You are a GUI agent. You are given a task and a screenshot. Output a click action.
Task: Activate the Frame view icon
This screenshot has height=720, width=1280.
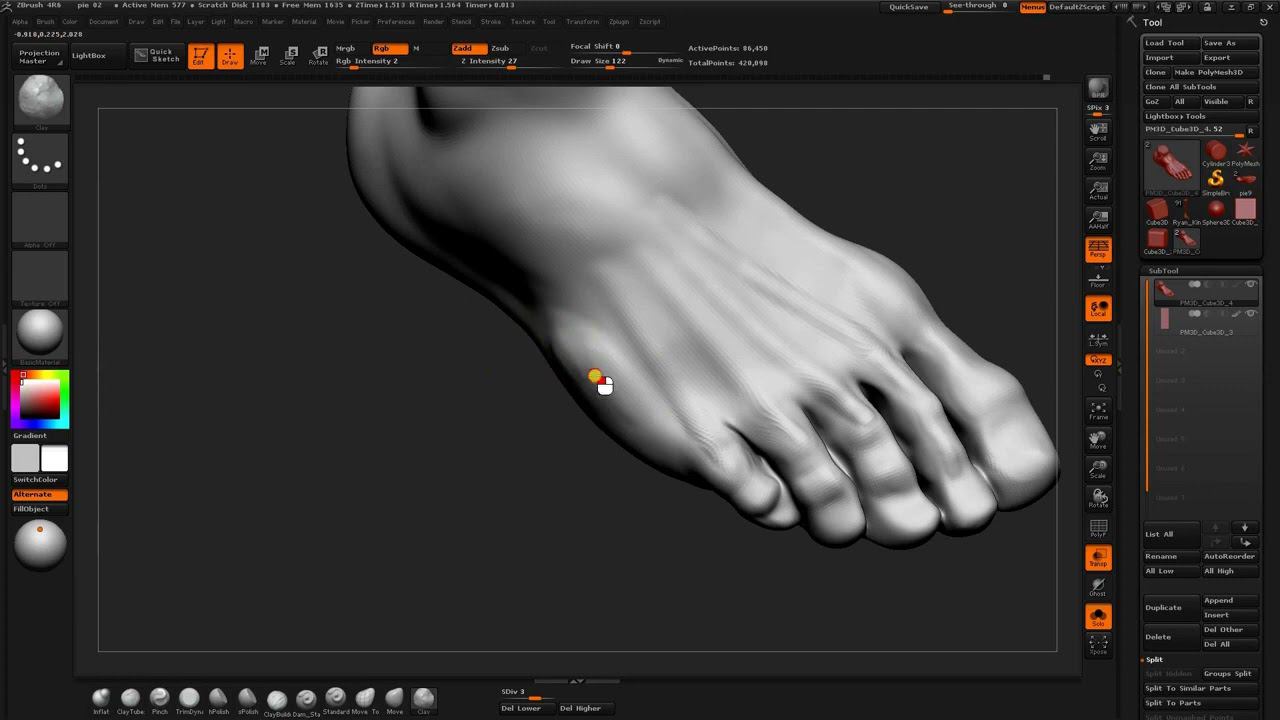1098,409
